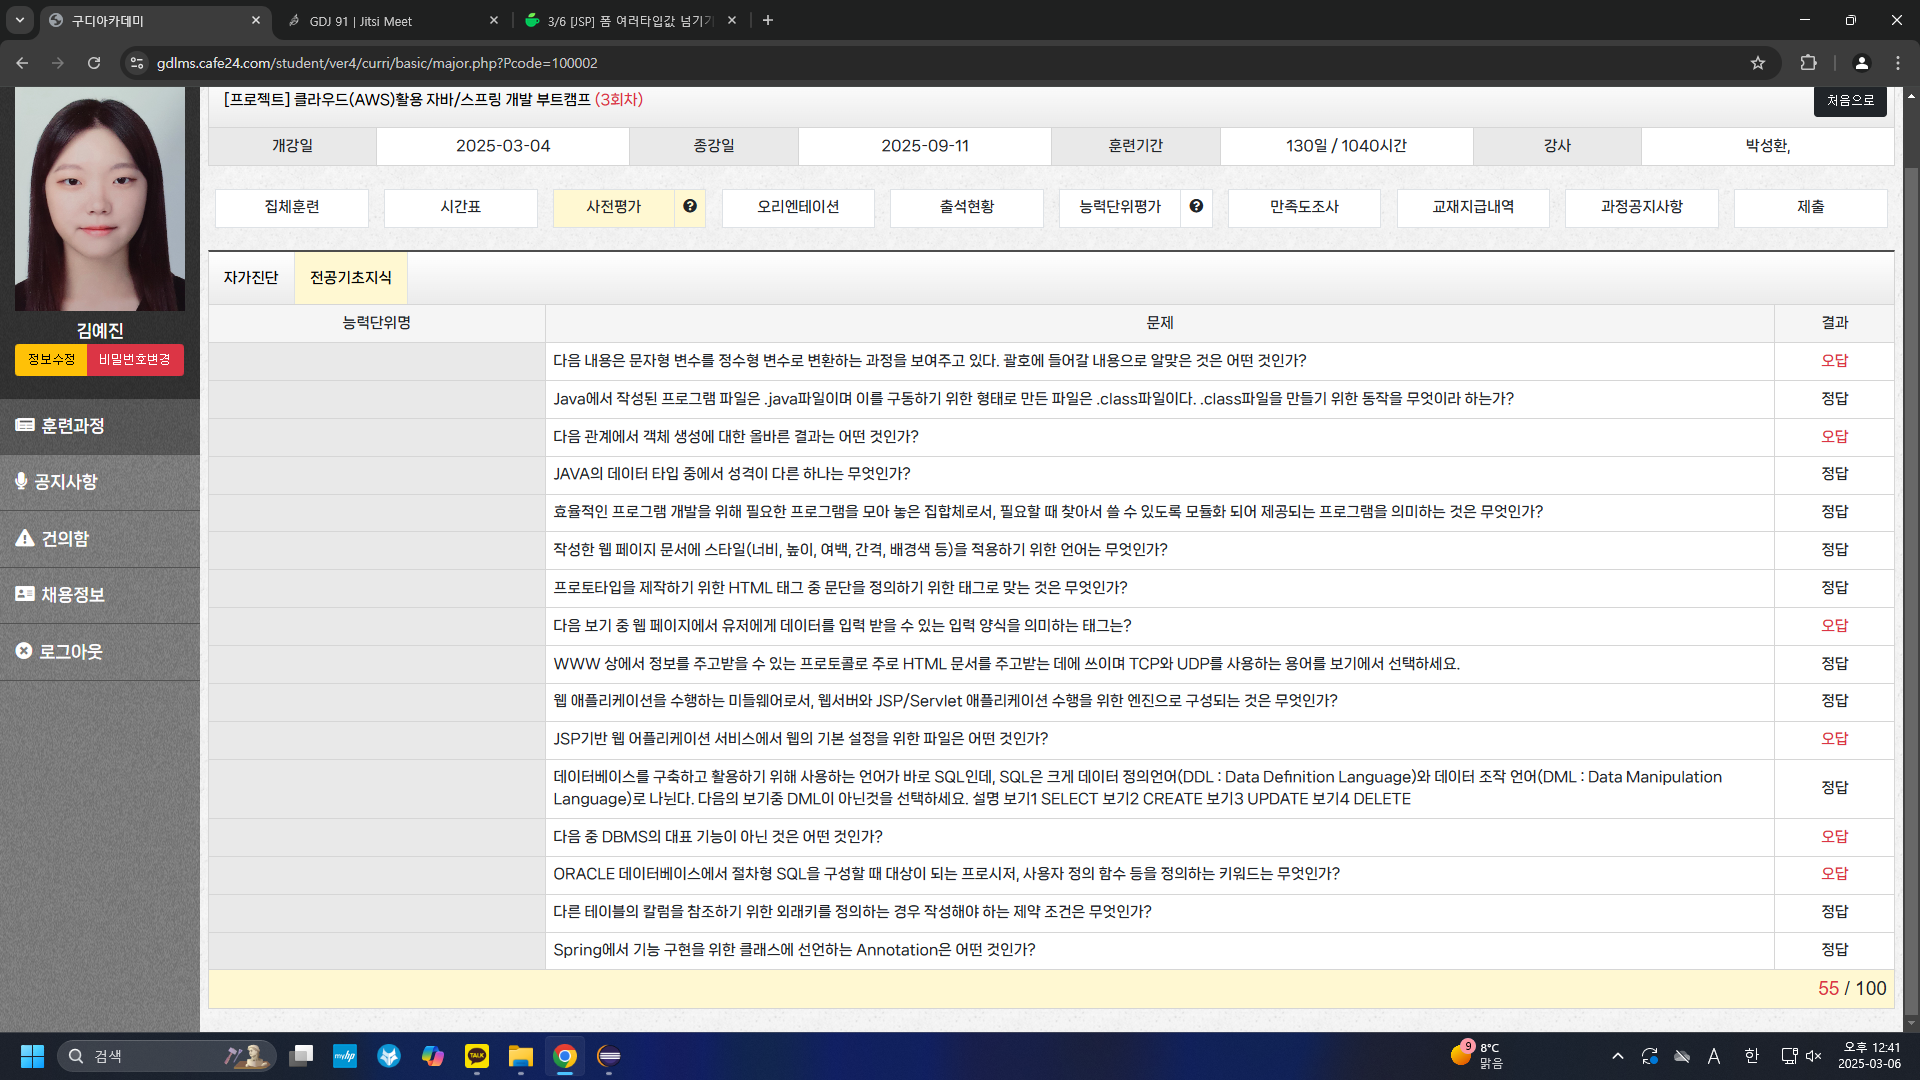Open Chrome three-dot menu
The image size is (1920, 1080).
[x=1897, y=63]
